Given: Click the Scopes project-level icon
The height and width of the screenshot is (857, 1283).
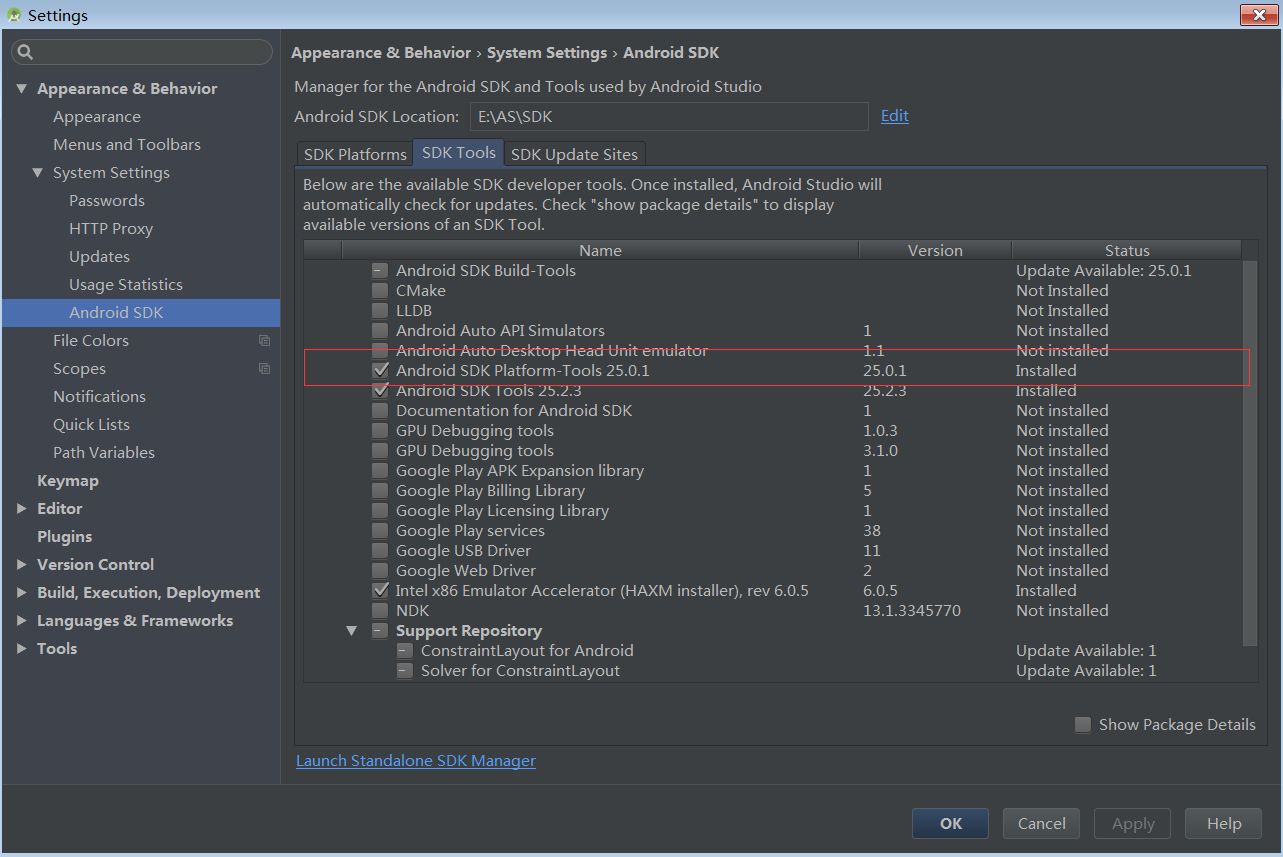Looking at the screenshot, I should (264, 369).
